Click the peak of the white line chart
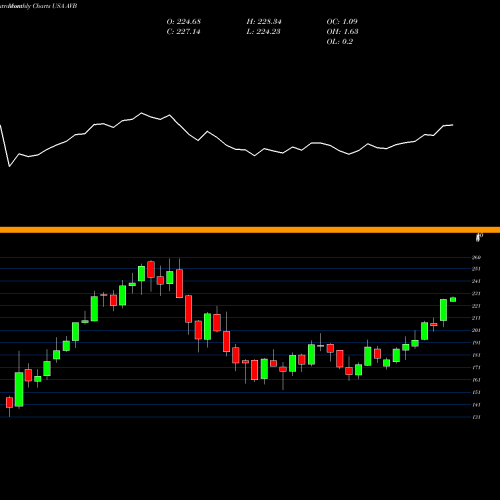The width and height of the screenshot is (500, 500). (142, 113)
